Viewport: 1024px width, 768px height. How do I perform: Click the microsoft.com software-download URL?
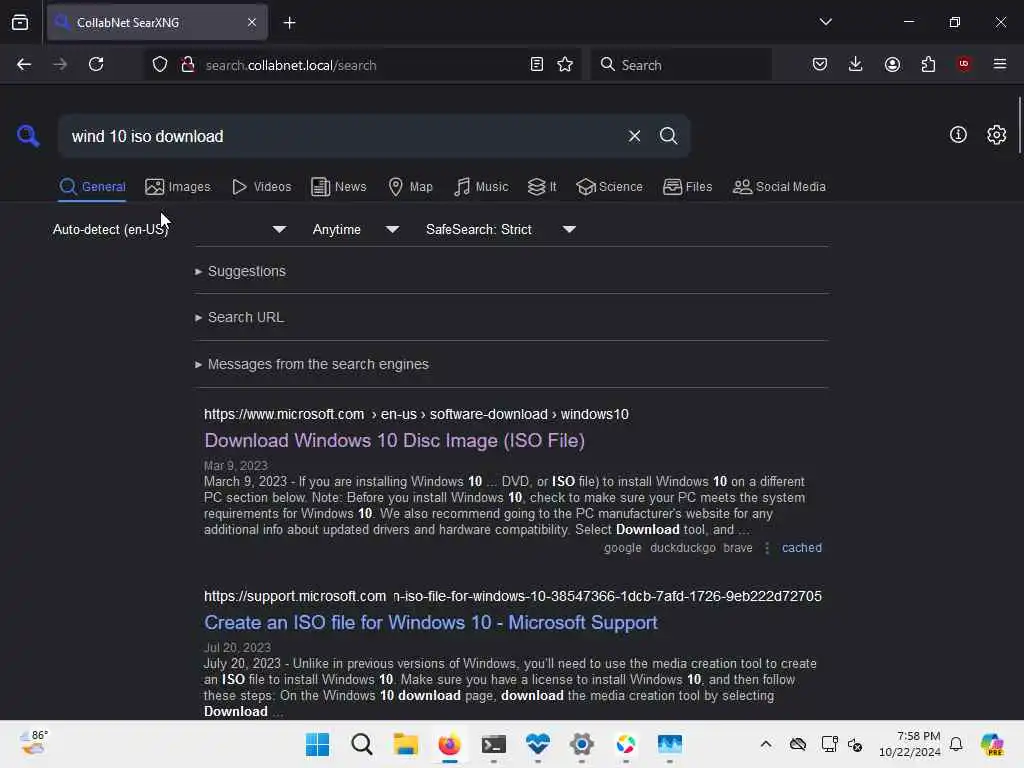pyautogui.click(x=416, y=414)
